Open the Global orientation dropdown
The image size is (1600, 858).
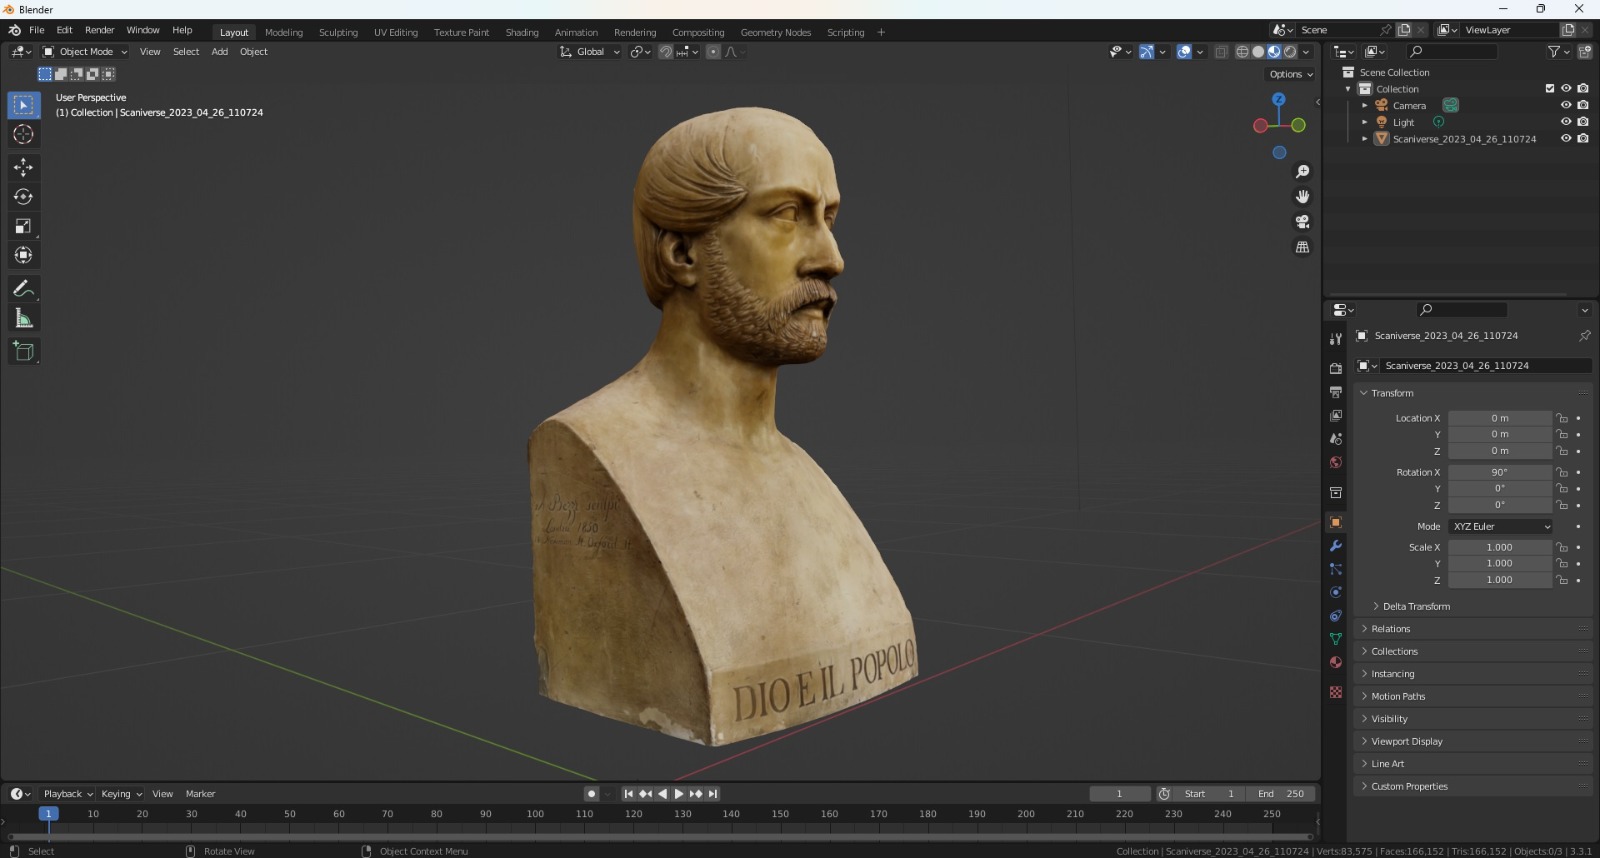[590, 52]
